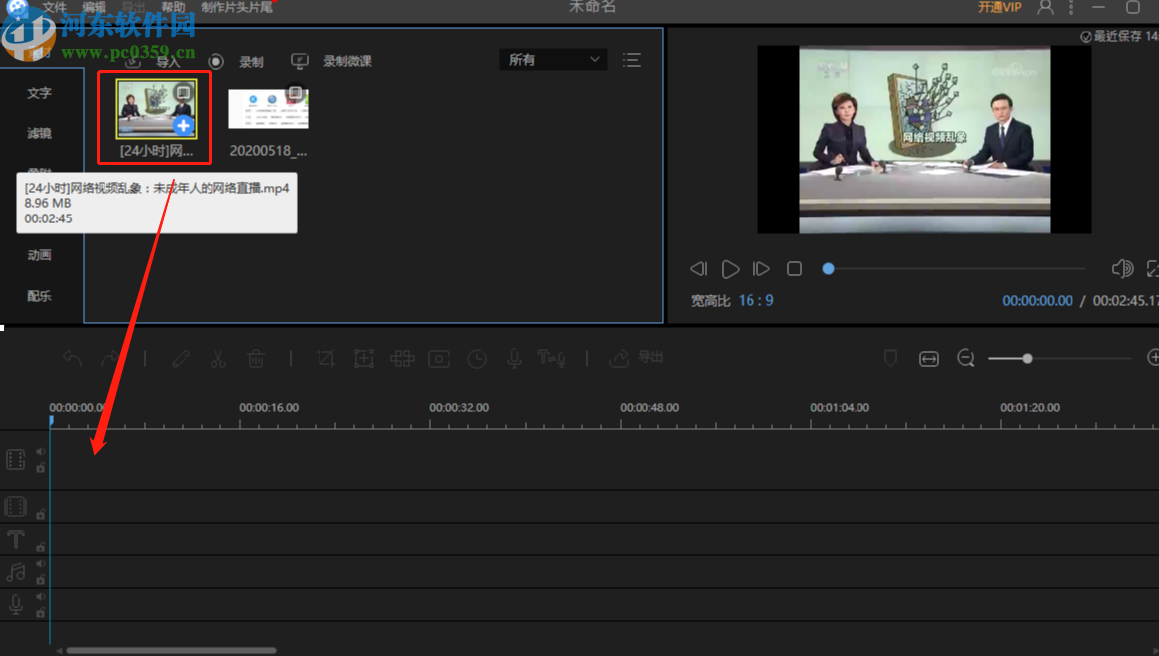Open the 帮助 menu
This screenshot has height=656, width=1159.
[x=173, y=7]
